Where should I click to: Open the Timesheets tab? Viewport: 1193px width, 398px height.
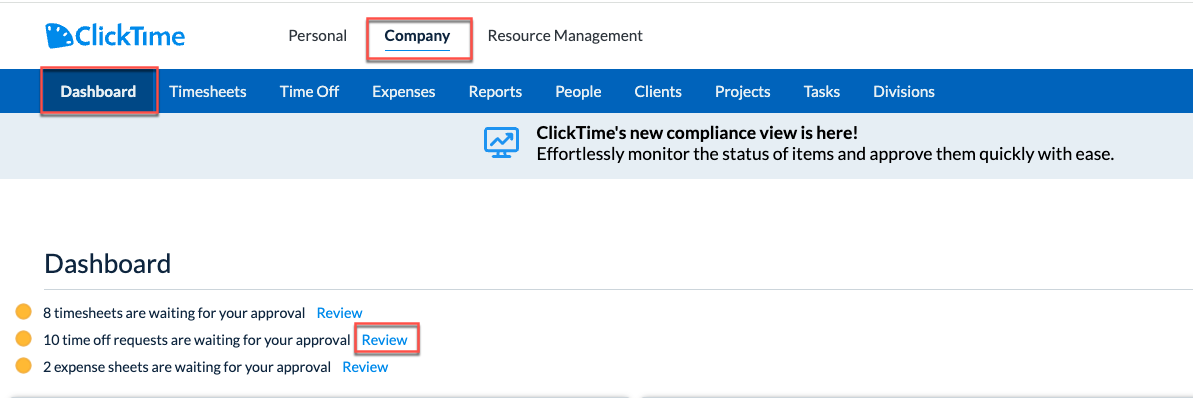point(208,92)
